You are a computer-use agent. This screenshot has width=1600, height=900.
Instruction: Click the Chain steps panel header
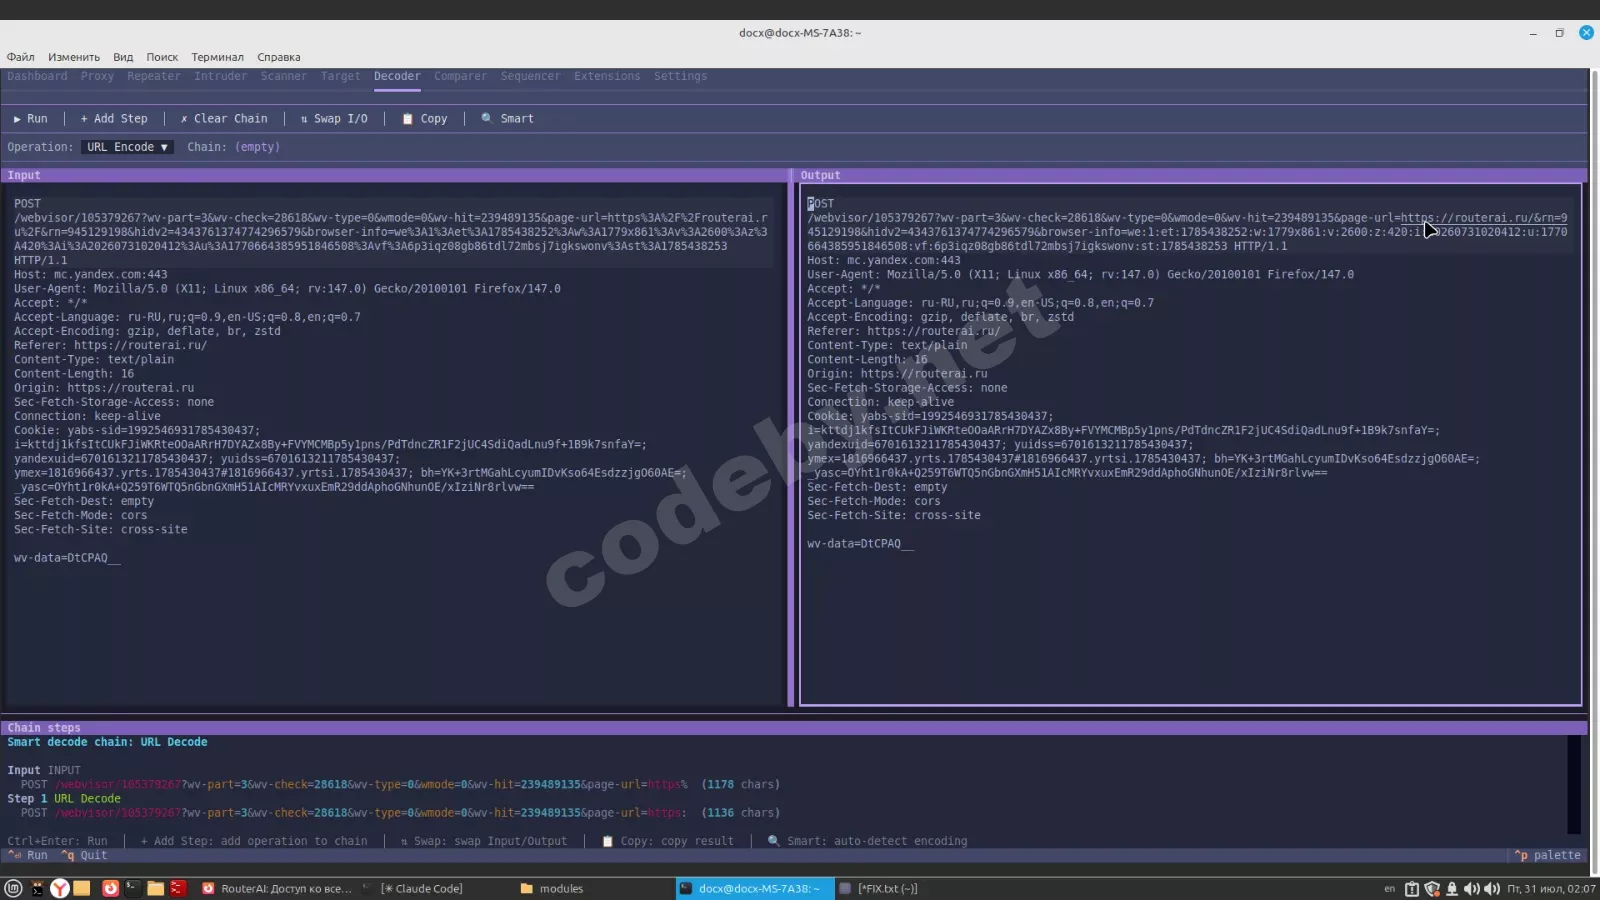tap(794, 728)
